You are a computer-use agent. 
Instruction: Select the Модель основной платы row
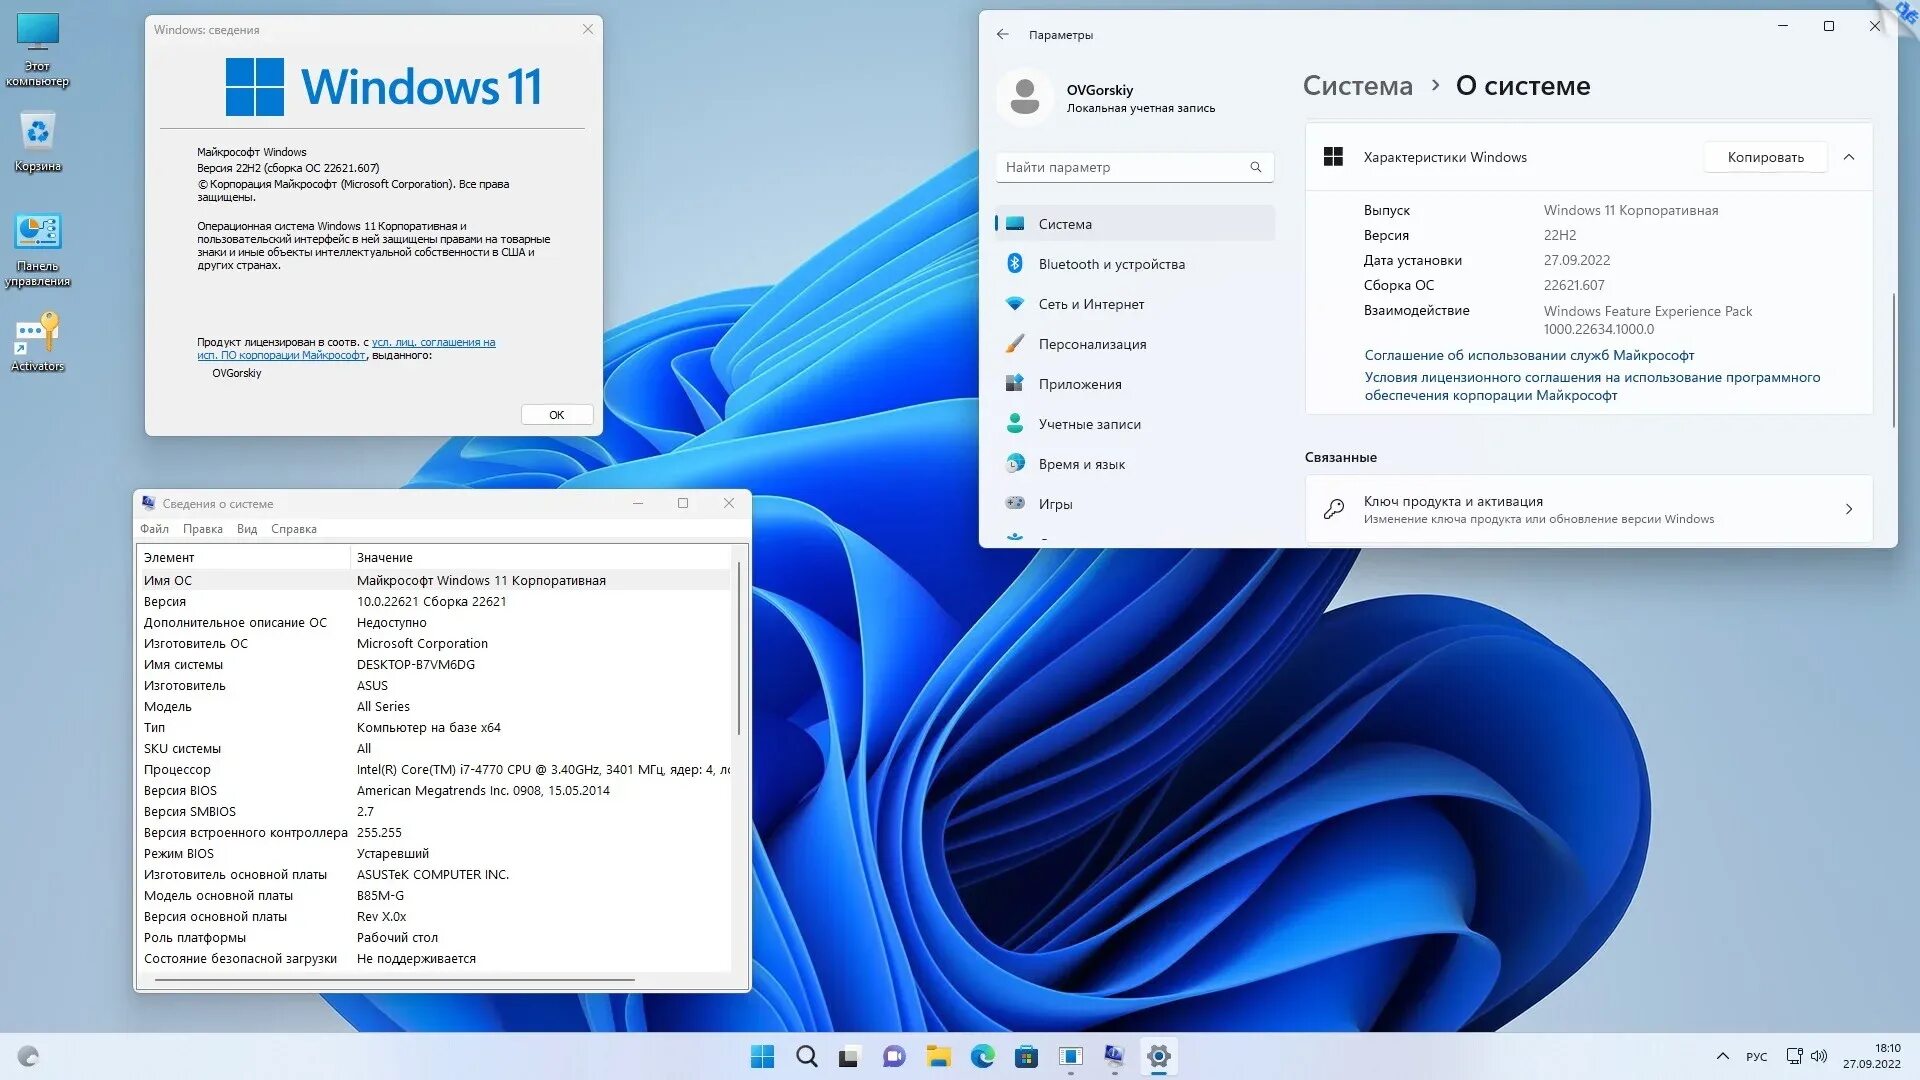[x=436, y=895]
